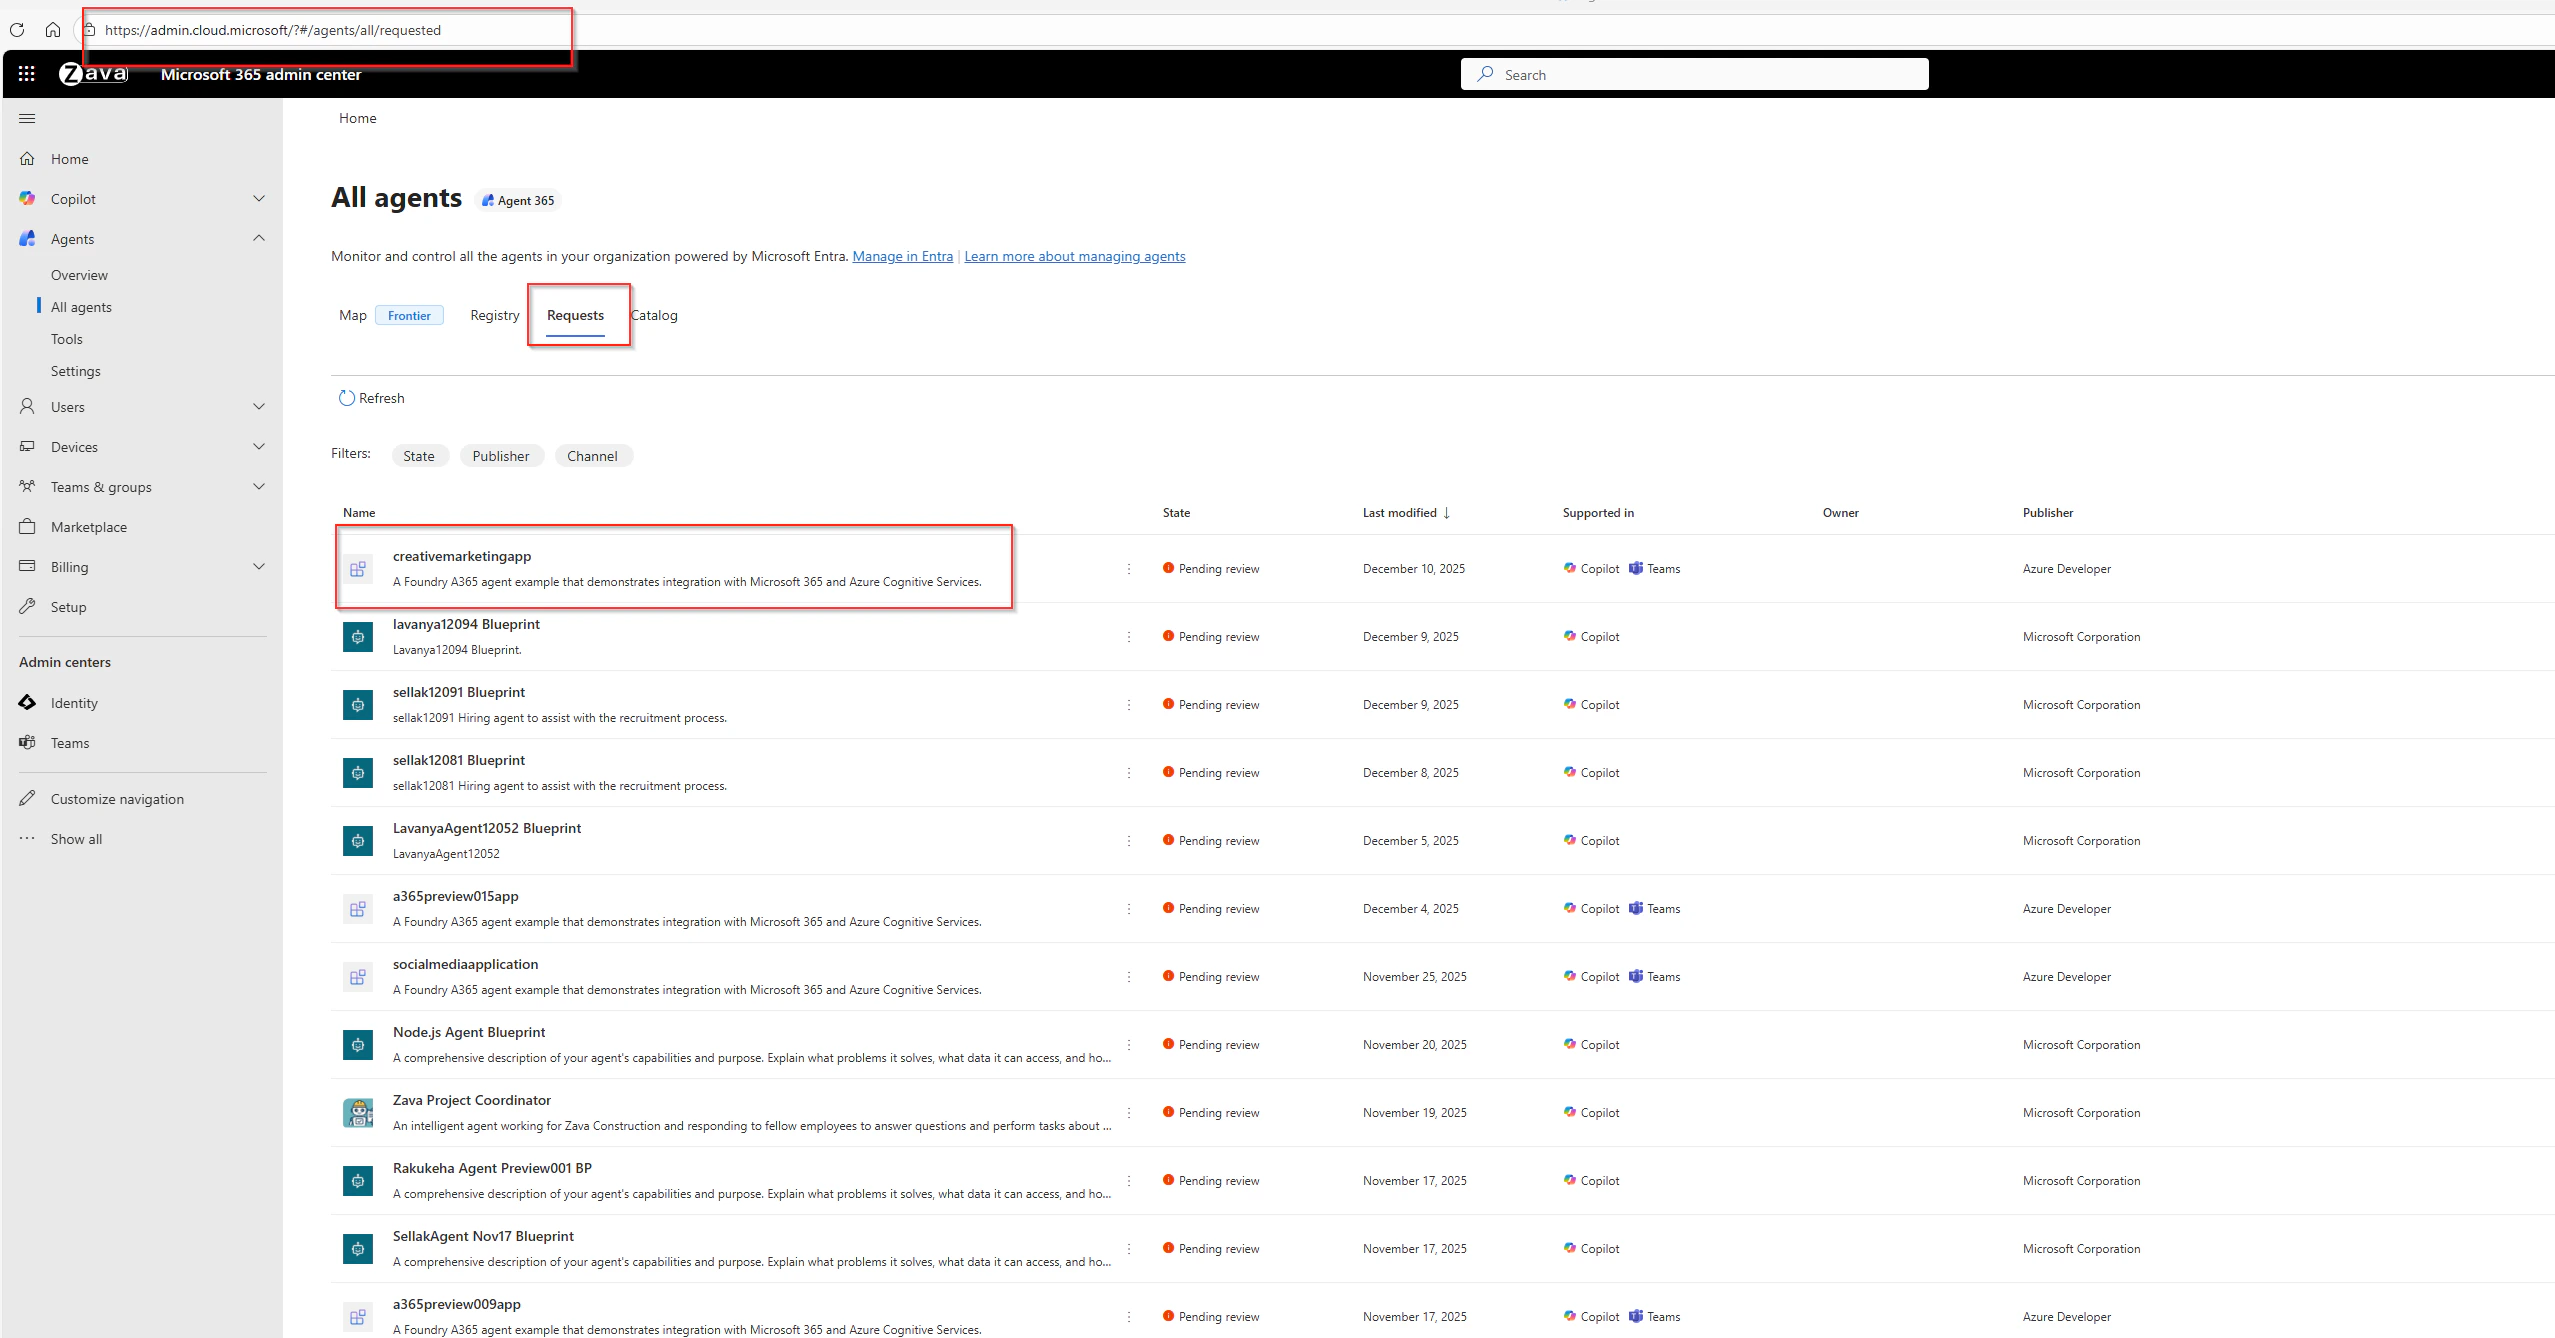Open the Publisher filter dropdown

click(x=501, y=456)
